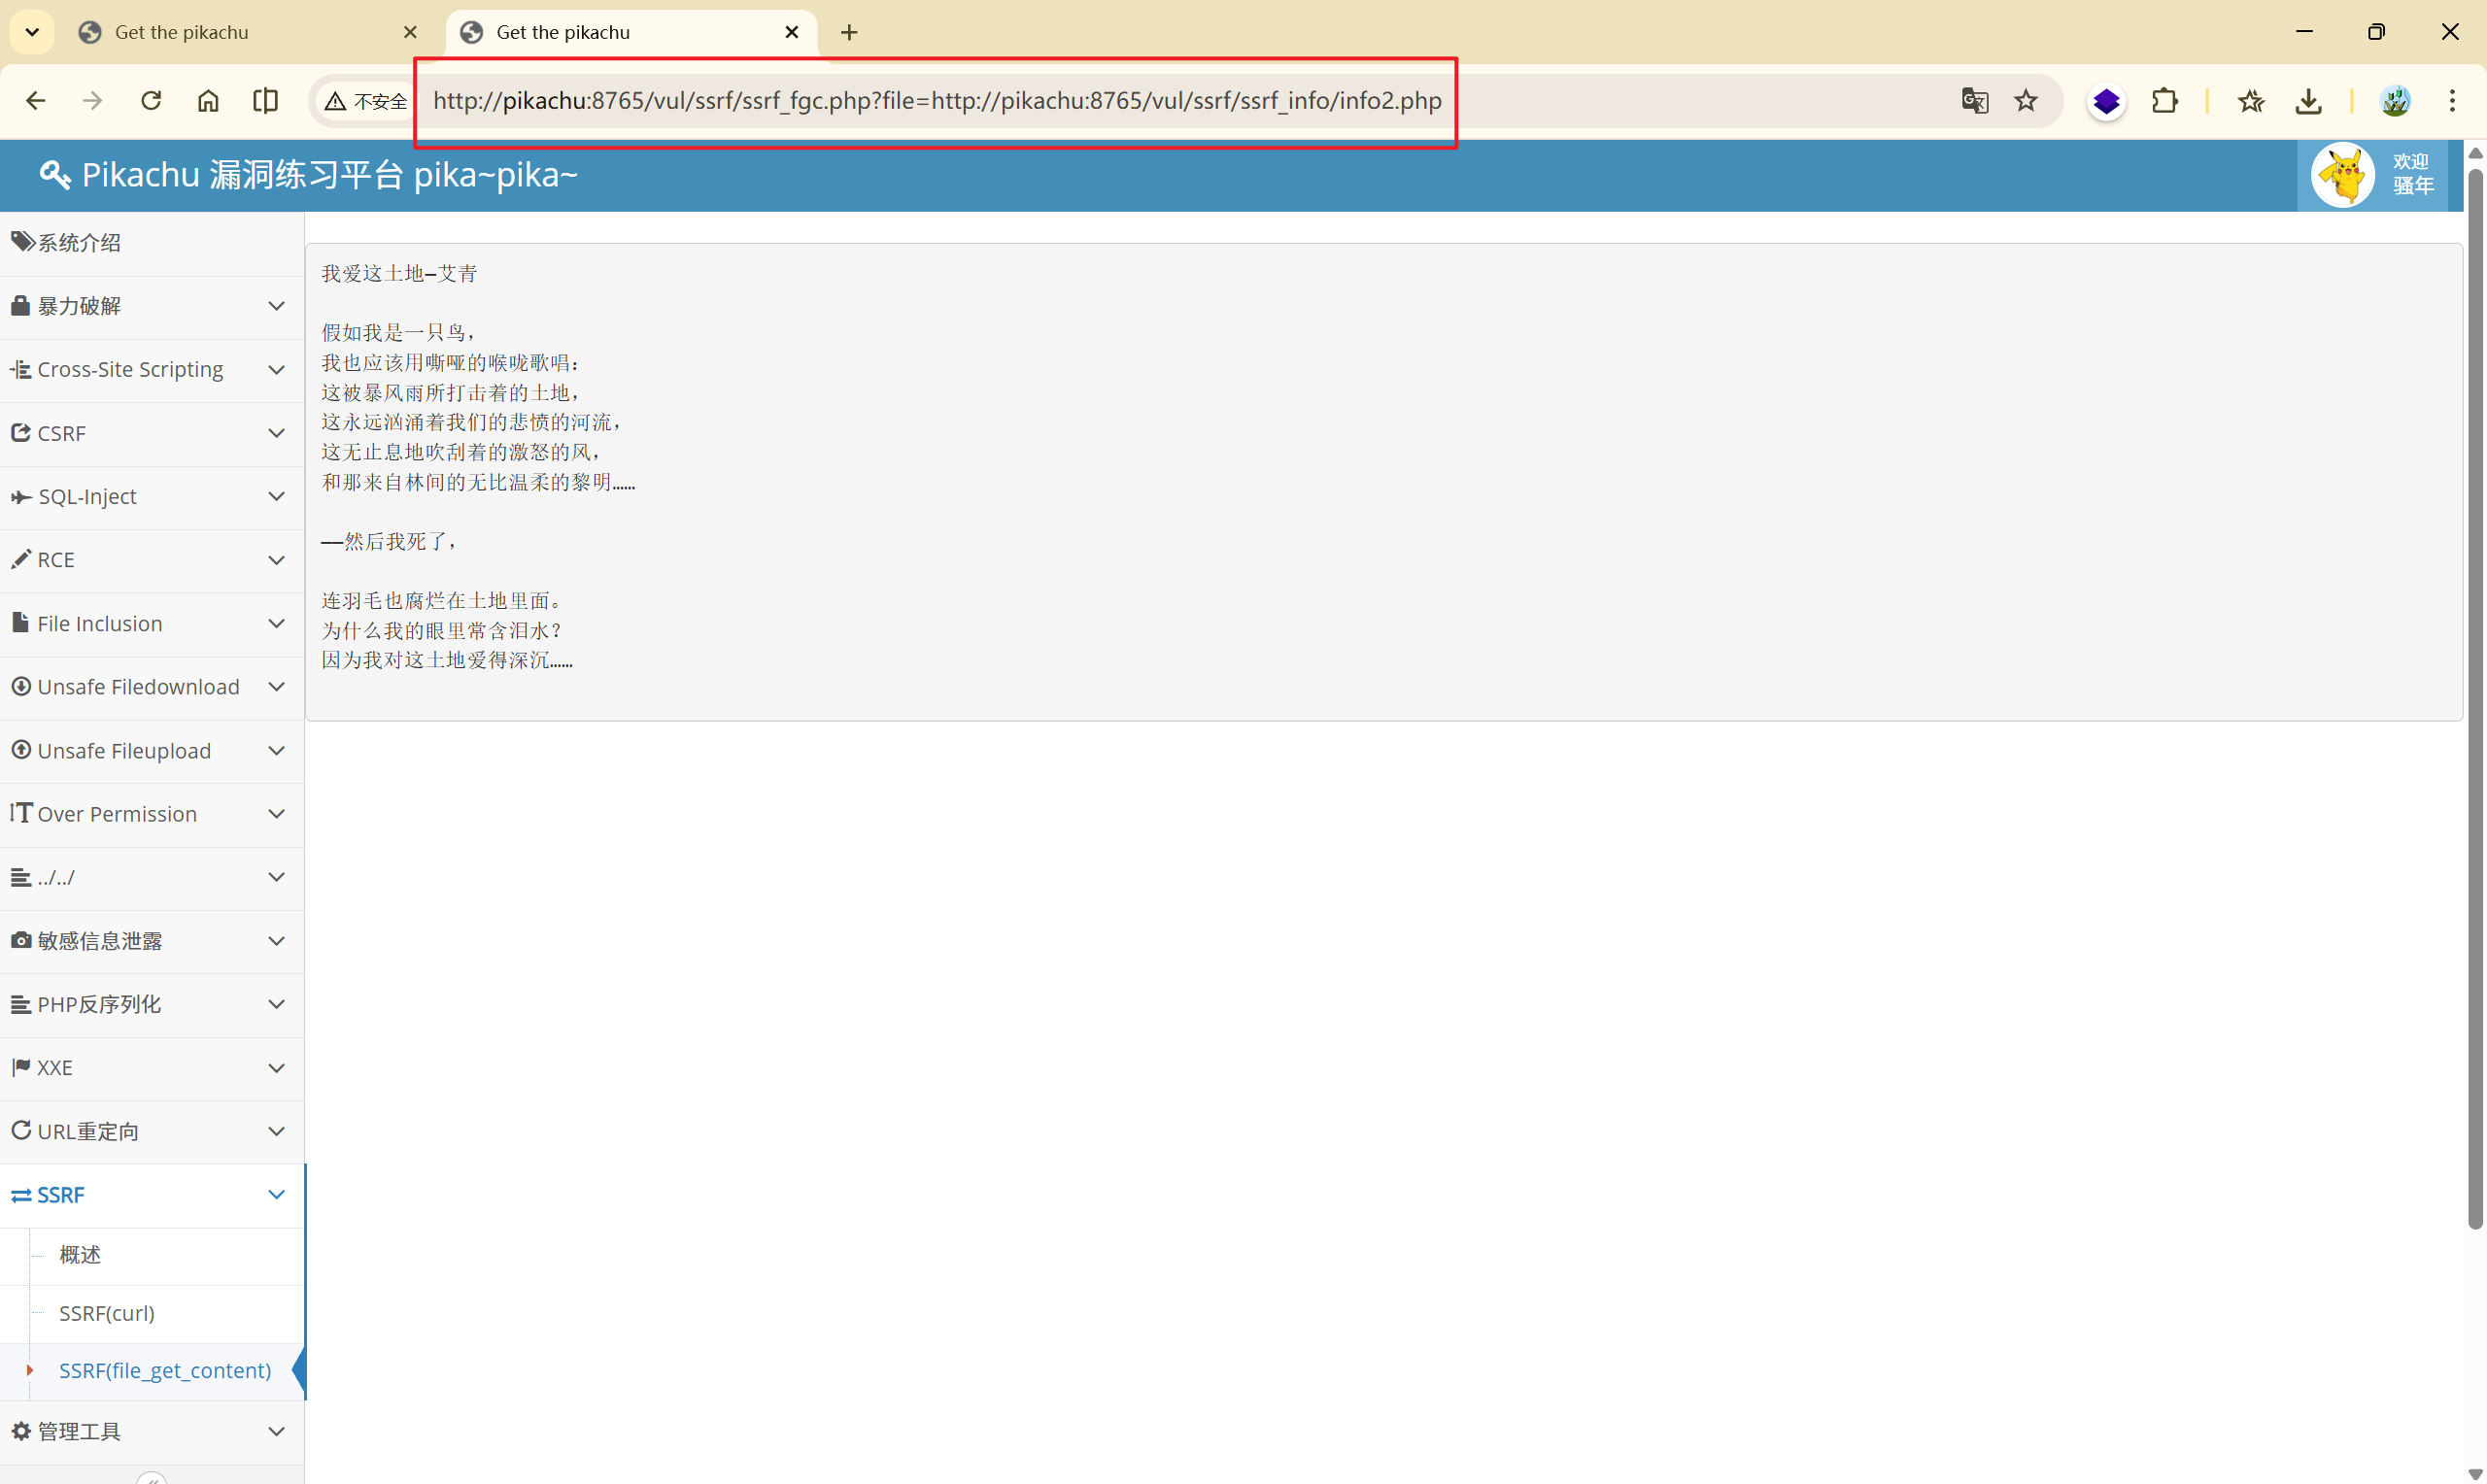This screenshot has height=1484, width=2487.
Task: Open the favorites list icon
Action: pos(2251,101)
